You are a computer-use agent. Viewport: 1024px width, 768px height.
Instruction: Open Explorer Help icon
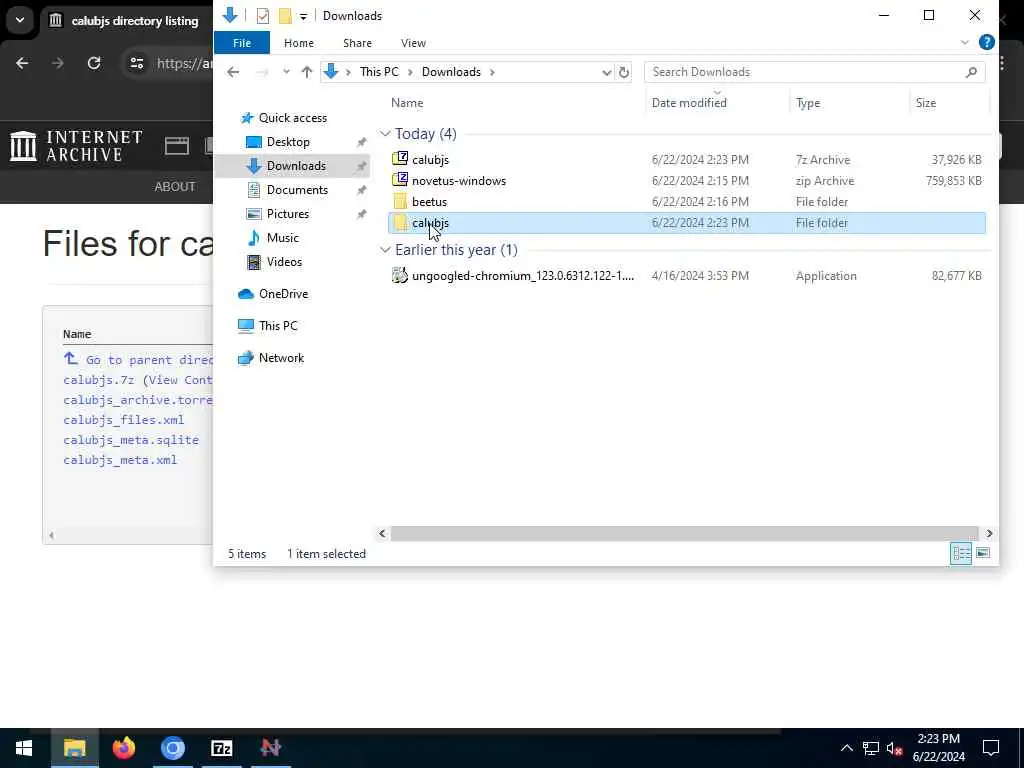(987, 42)
